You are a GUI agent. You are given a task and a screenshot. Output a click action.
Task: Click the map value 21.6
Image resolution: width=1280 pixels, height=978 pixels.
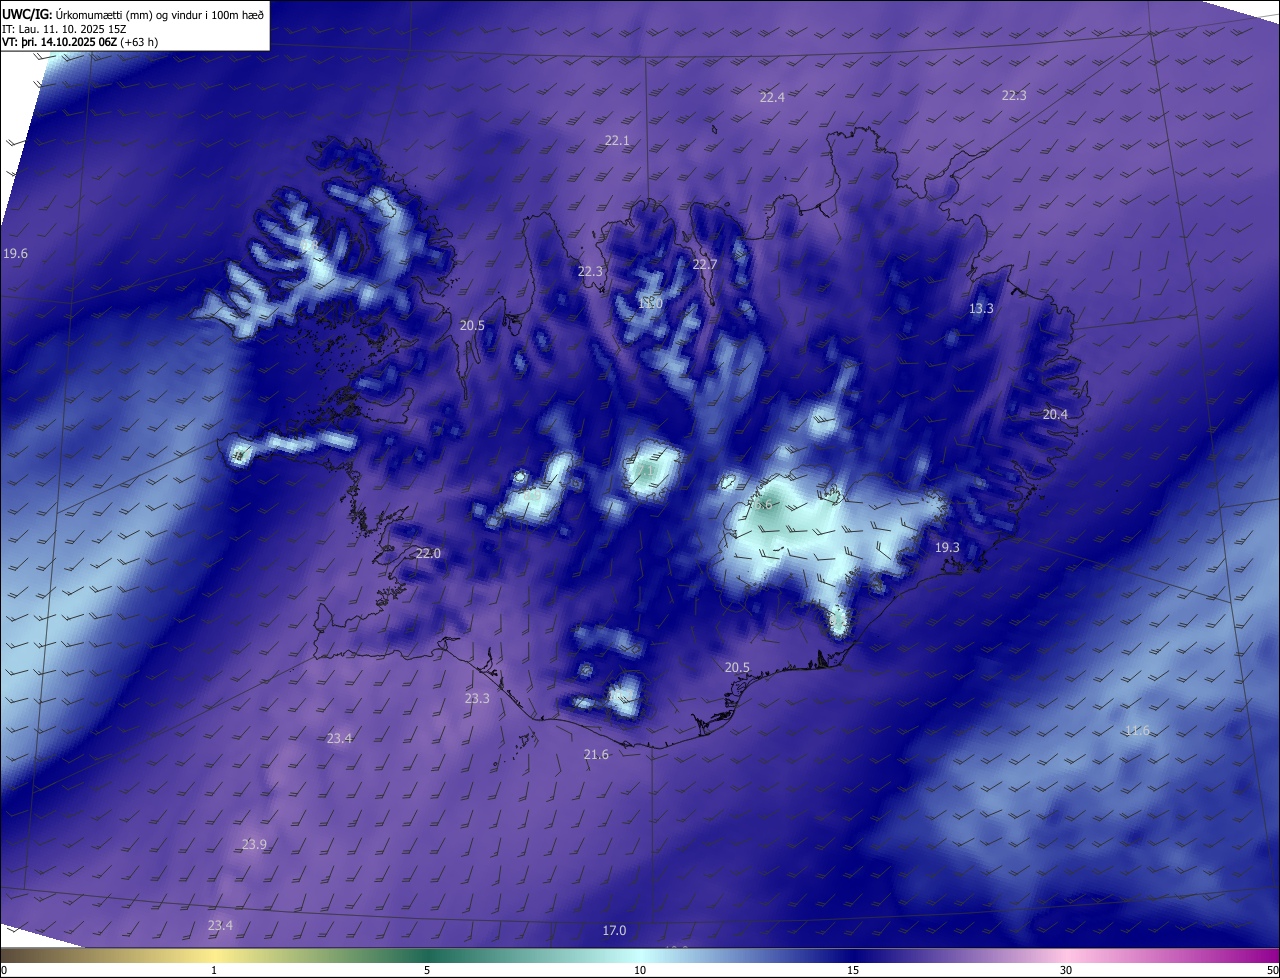tap(596, 755)
